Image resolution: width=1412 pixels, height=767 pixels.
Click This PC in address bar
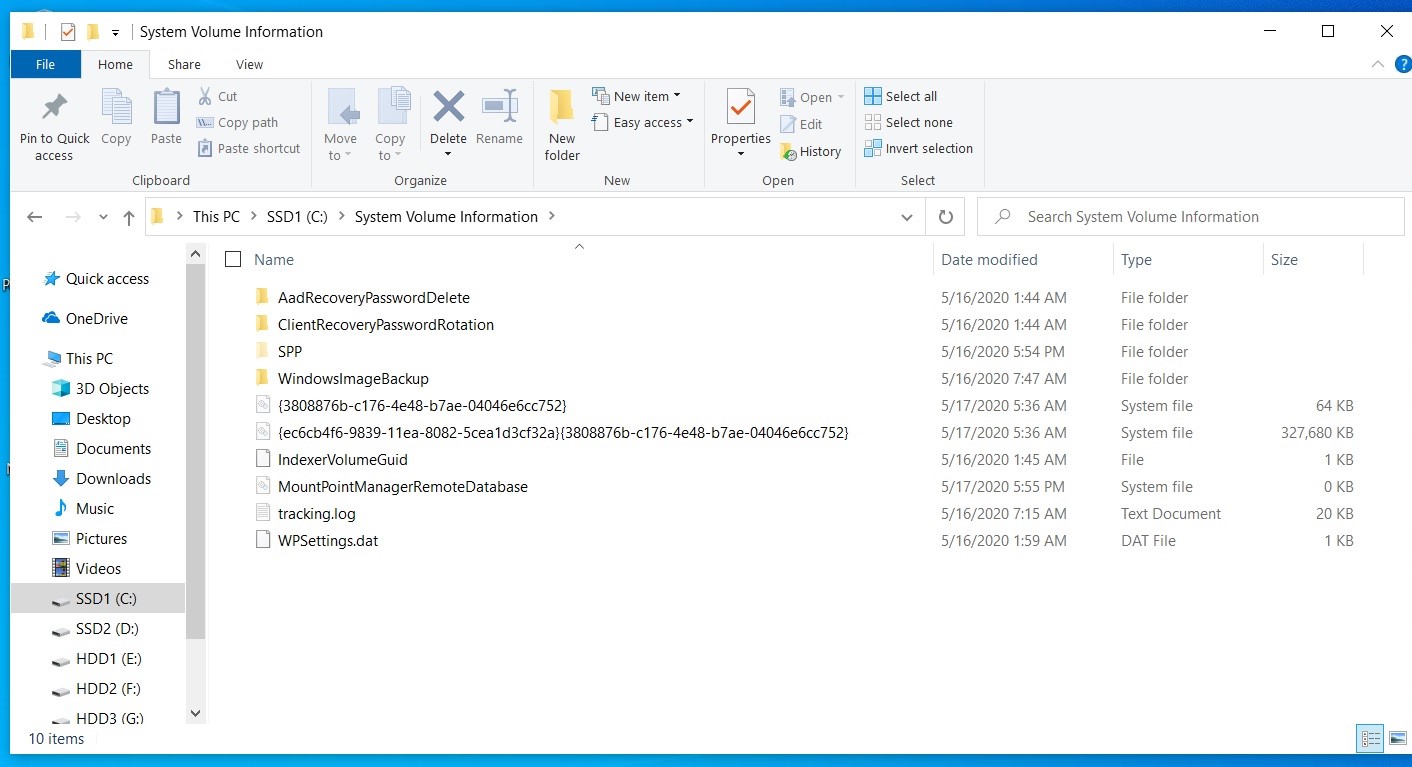[216, 217]
